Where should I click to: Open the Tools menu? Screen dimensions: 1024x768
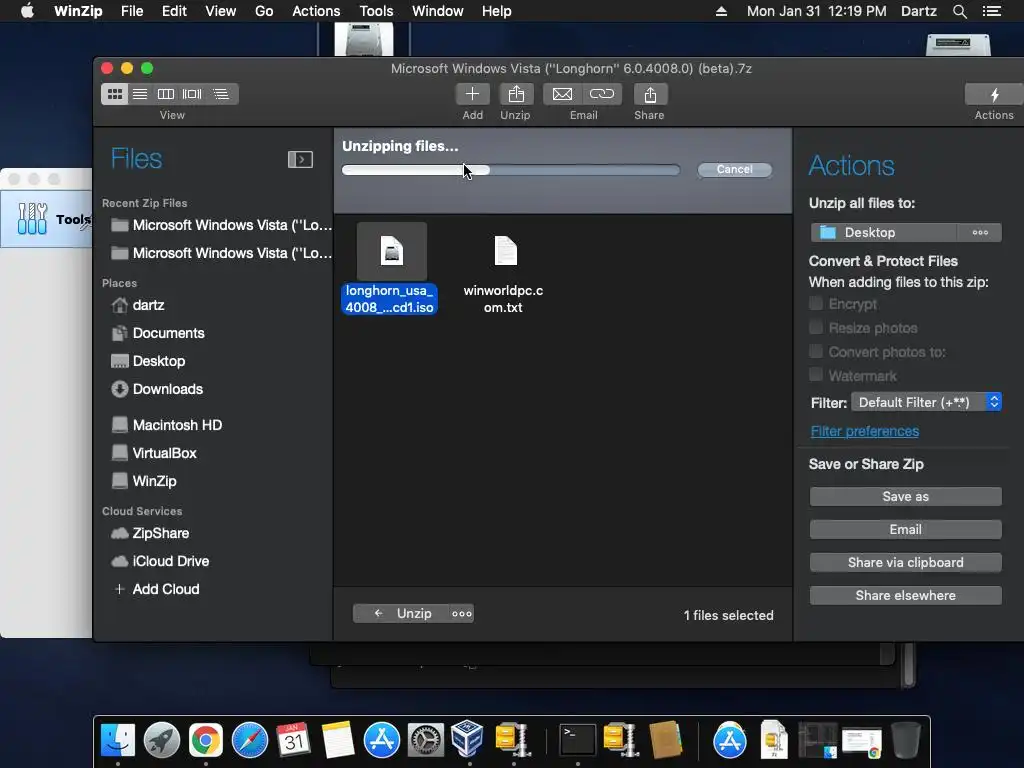tap(376, 11)
